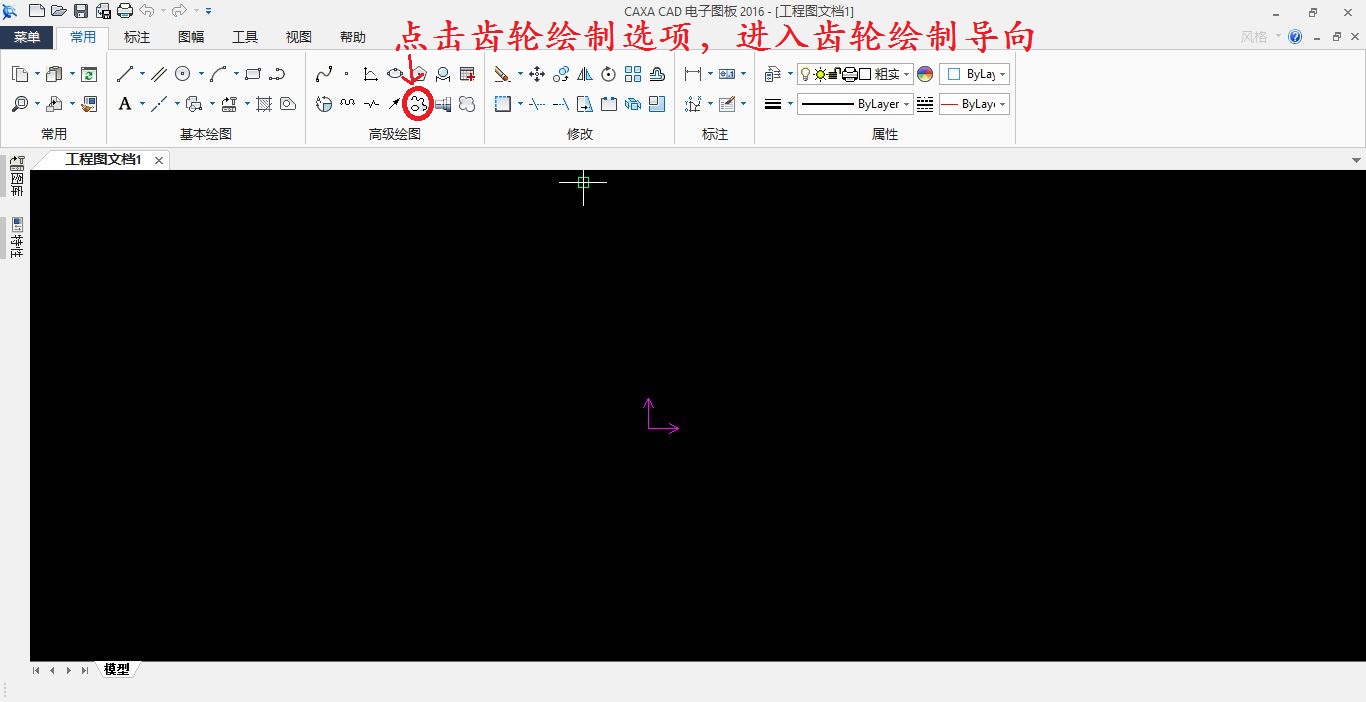Viewport: 1366px width, 702px height.
Task: Open the 特性 side panel
Action: coord(16,238)
